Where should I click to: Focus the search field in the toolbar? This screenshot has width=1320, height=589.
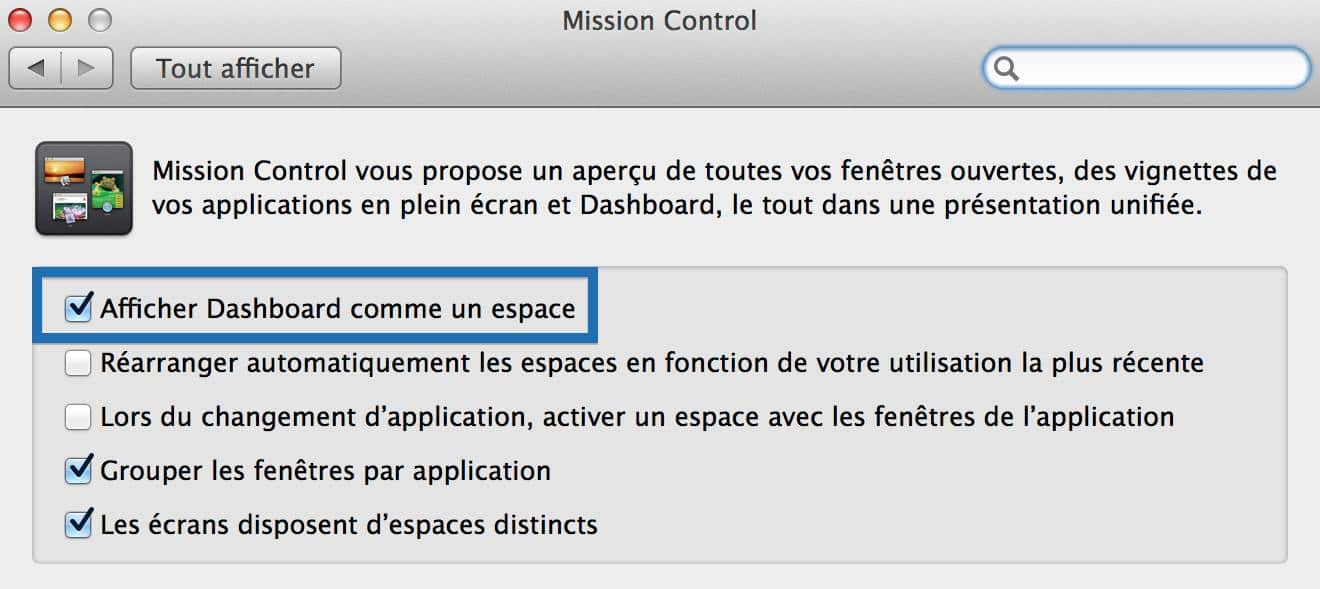[1146, 68]
